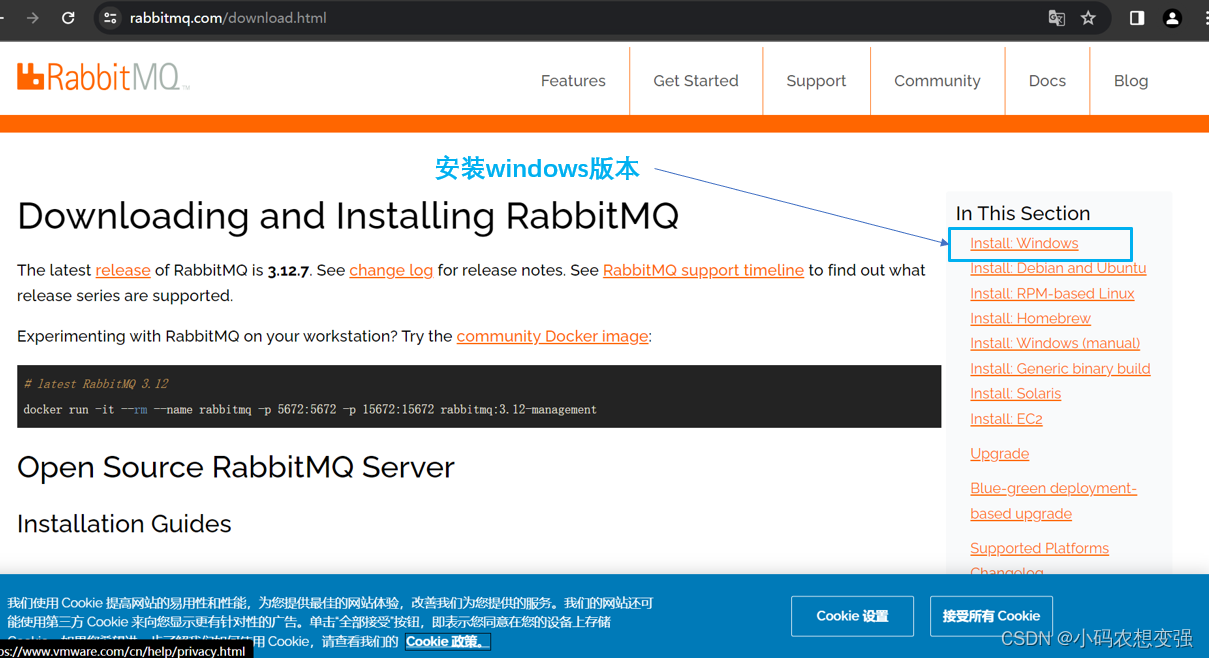The width and height of the screenshot is (1209, 658).
Task: Click the In This Section heading
Action: pyautogui.click(x=1023, y=213)
